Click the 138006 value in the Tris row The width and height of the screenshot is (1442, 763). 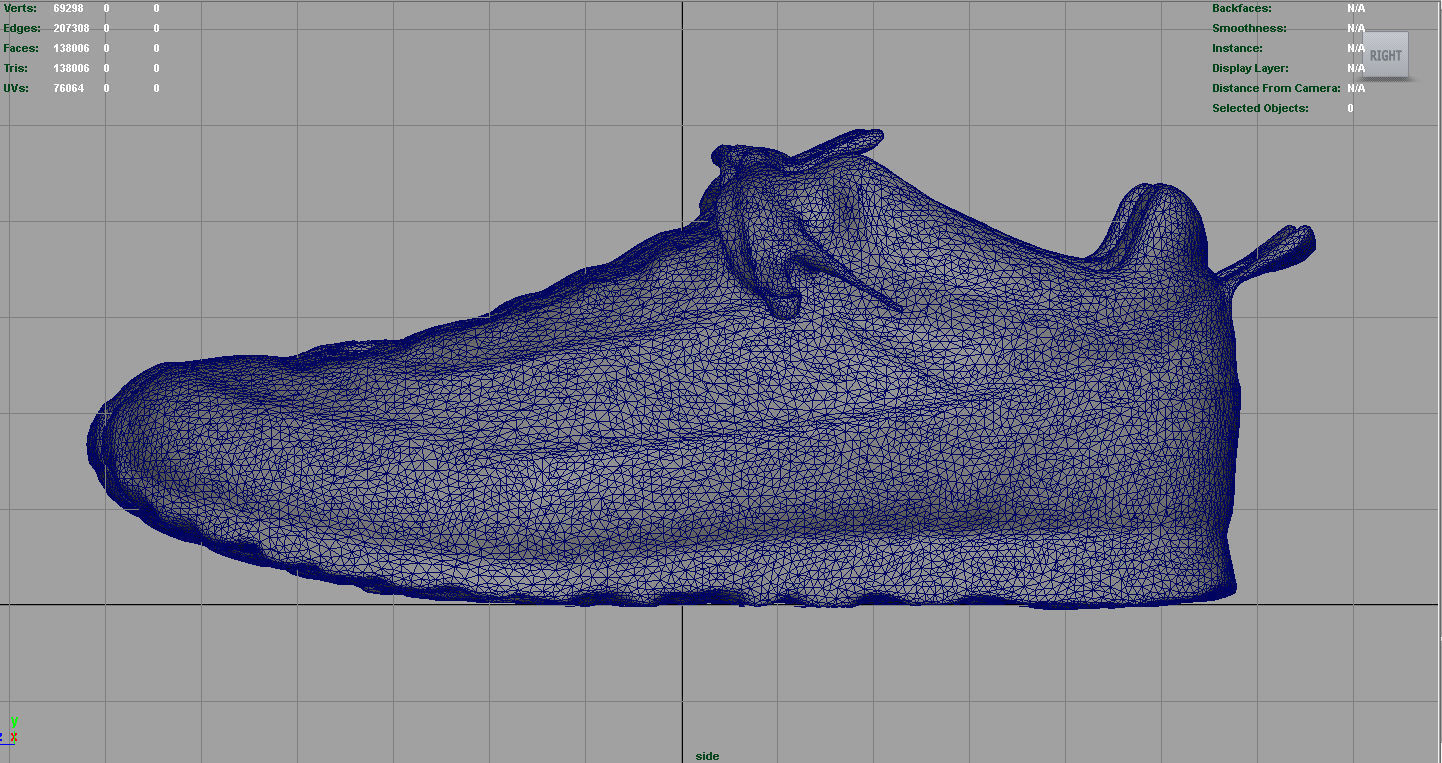click(x=71, y=68)
